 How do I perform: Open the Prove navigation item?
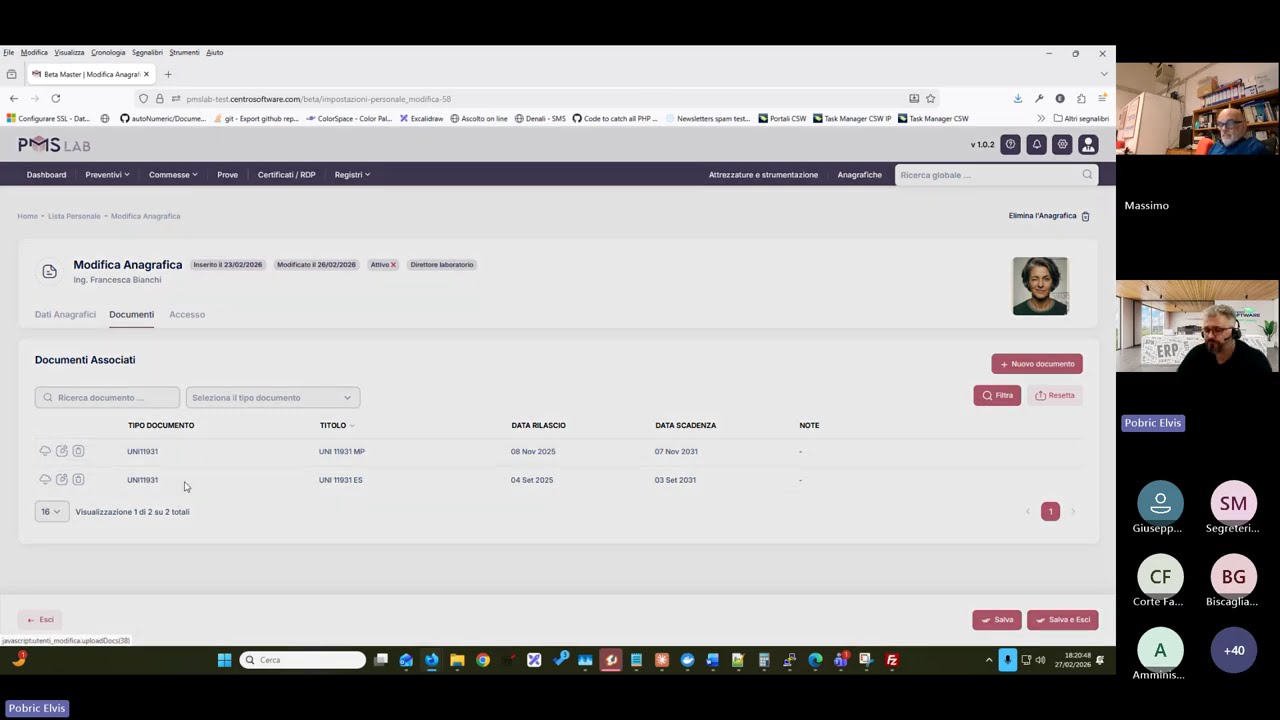coord(227,175)
